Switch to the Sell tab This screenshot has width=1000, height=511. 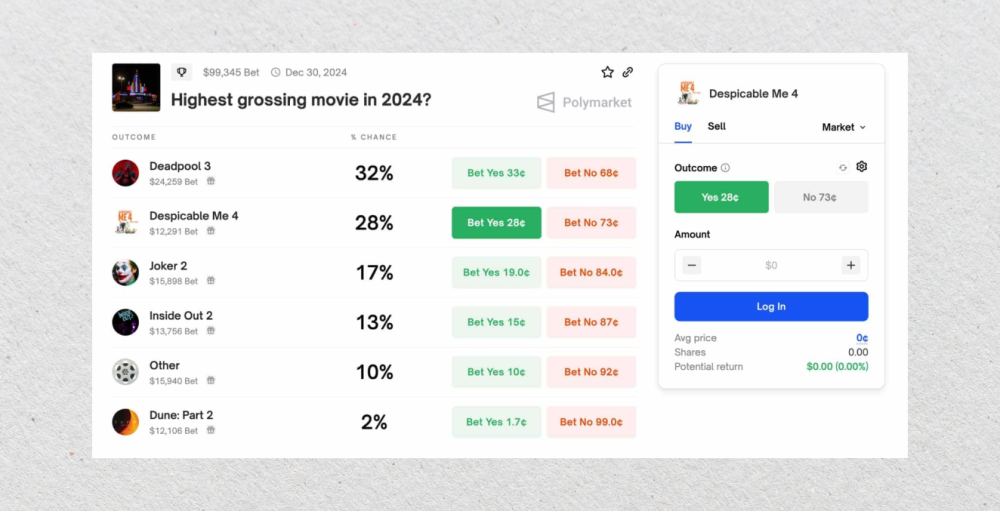pyautogui.click(x=716, y=127)
